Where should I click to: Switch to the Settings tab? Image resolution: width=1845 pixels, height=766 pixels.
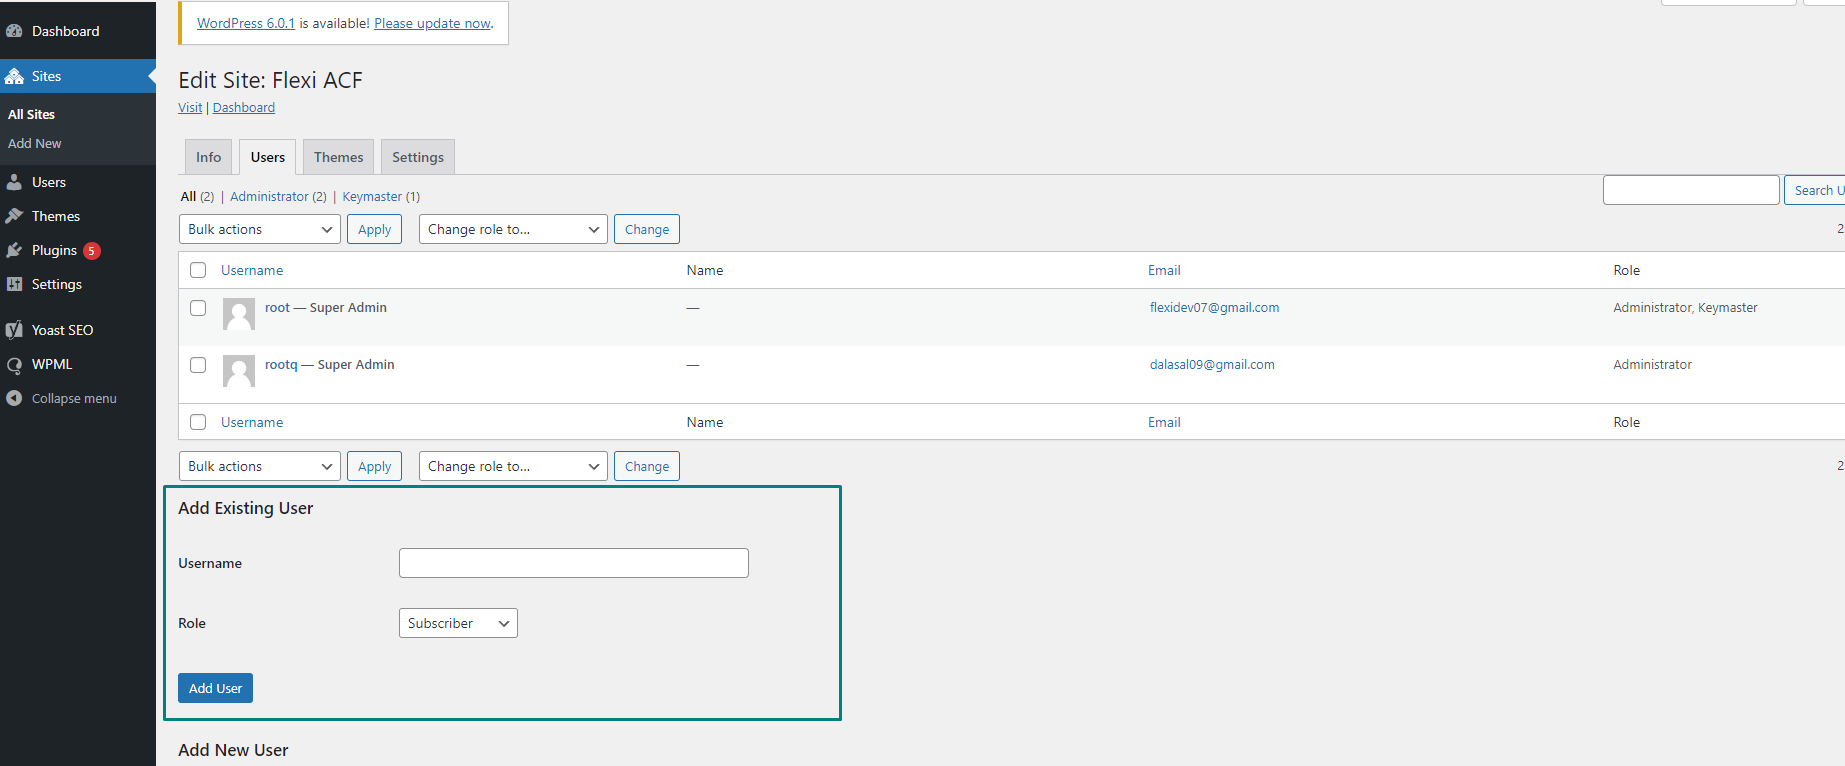[x=417, y=157]
